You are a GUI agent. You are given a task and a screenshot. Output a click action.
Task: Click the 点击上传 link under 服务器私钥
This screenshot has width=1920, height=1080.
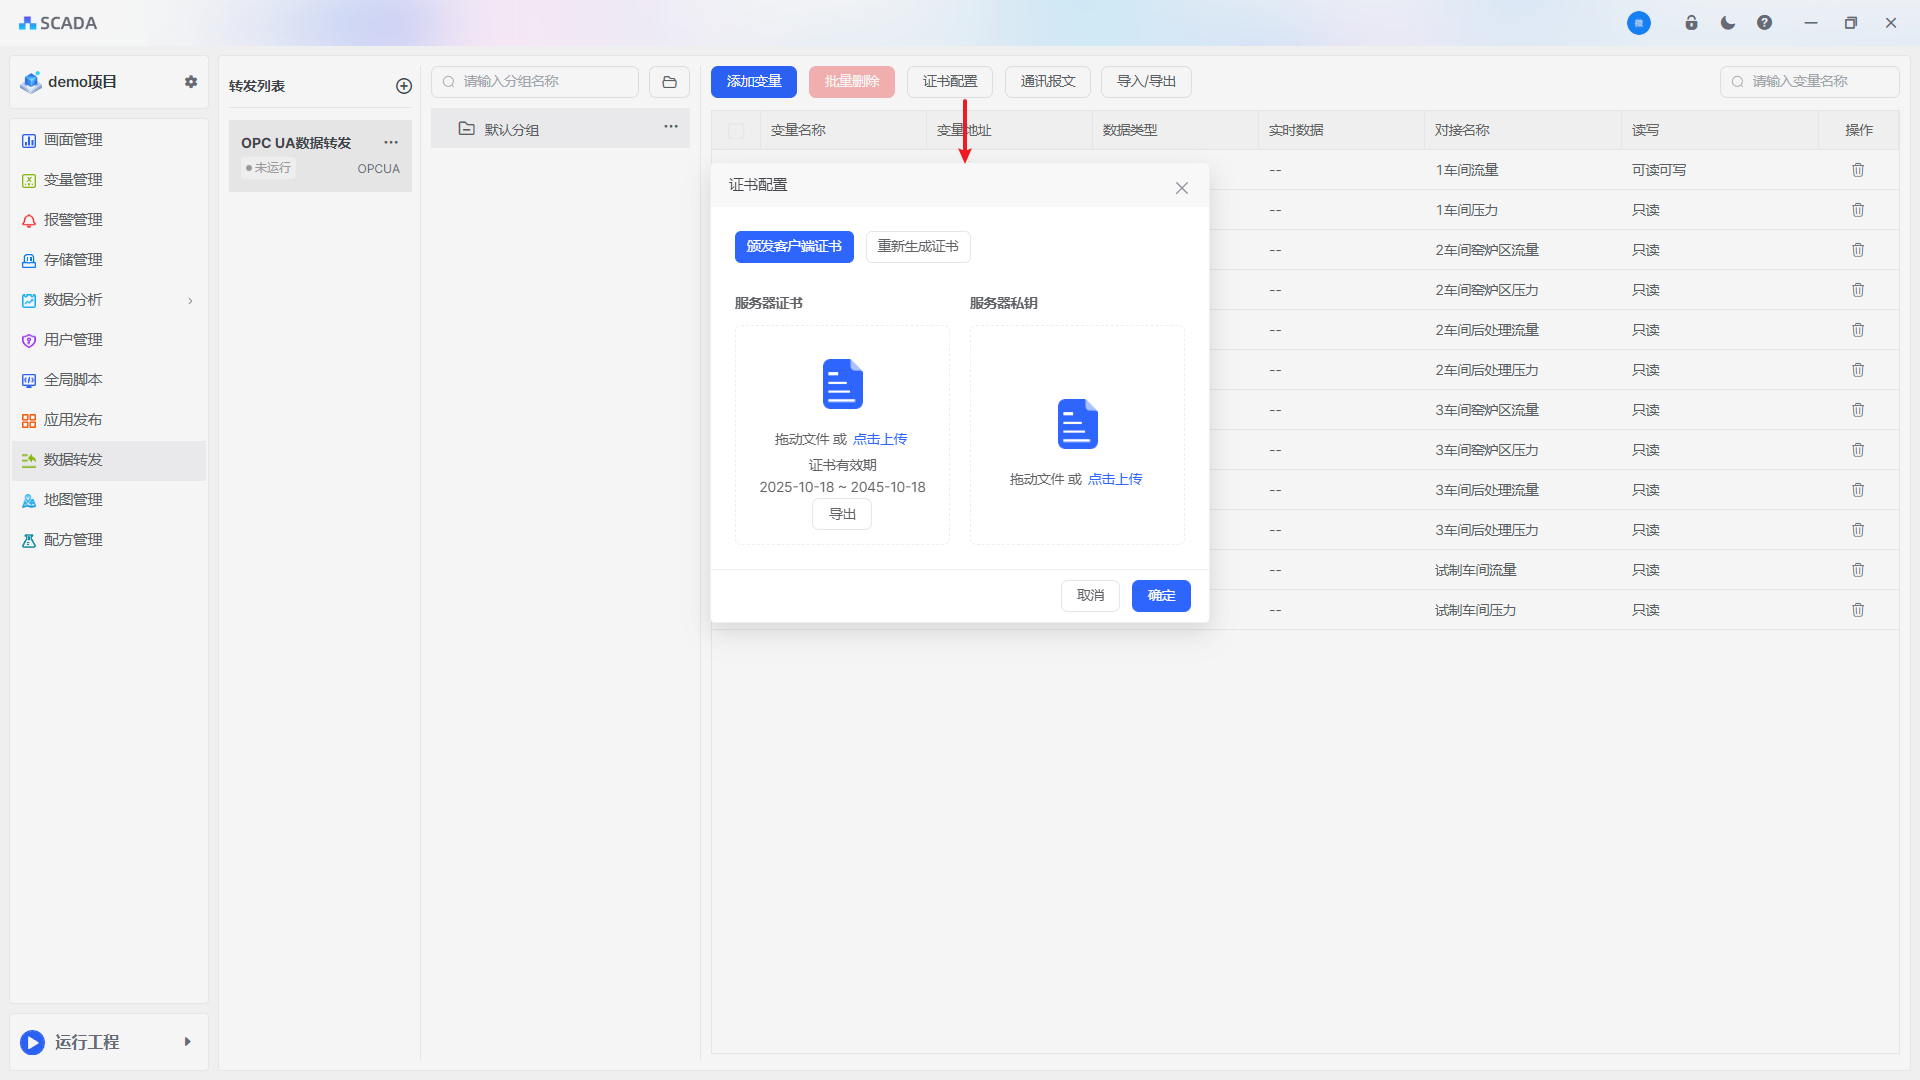(1115, 479)
